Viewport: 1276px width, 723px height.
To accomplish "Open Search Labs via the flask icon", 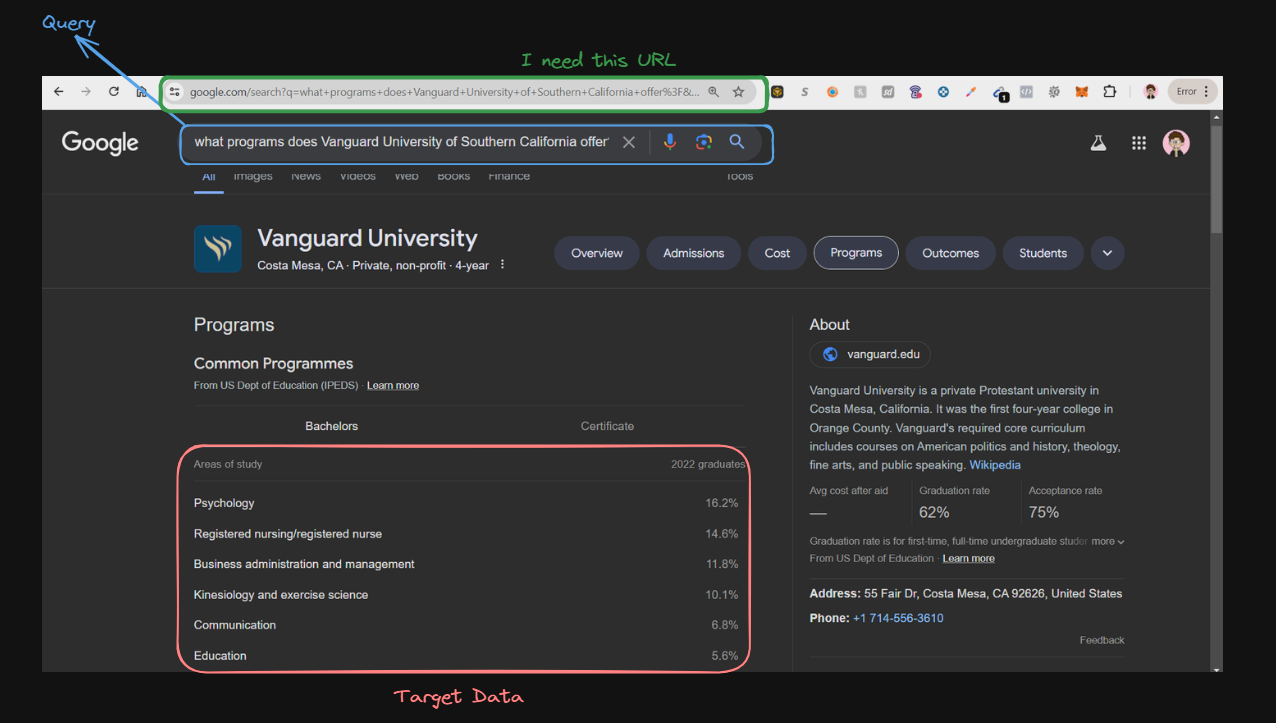I will [1098, 142].
